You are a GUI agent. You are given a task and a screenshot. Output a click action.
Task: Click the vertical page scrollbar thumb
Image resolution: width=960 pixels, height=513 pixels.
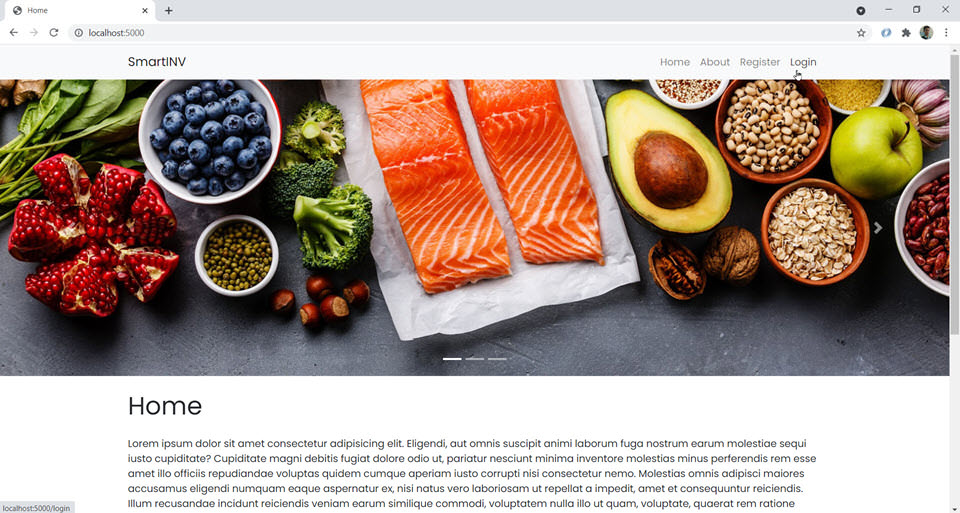click(954, 194)
